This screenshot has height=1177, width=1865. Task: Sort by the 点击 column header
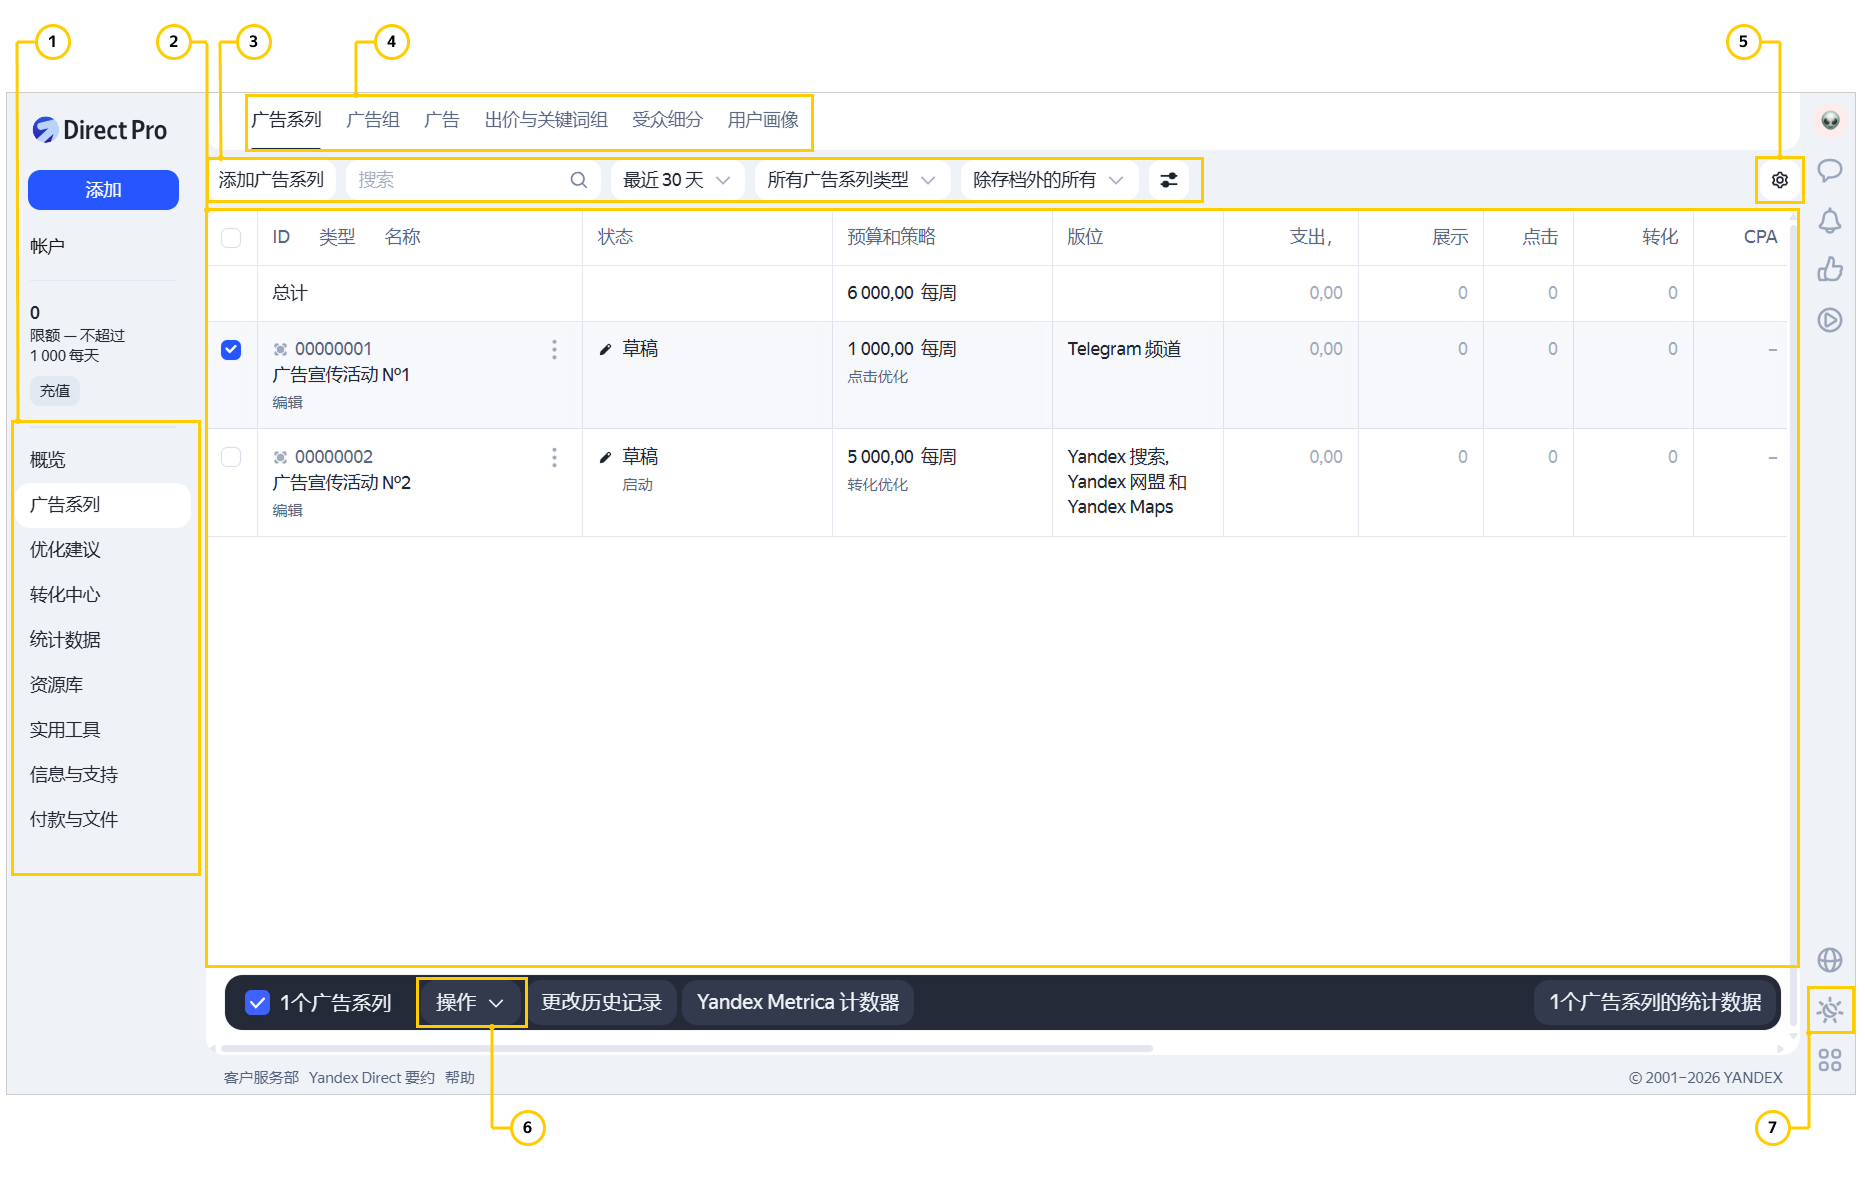click(1540, 237)
